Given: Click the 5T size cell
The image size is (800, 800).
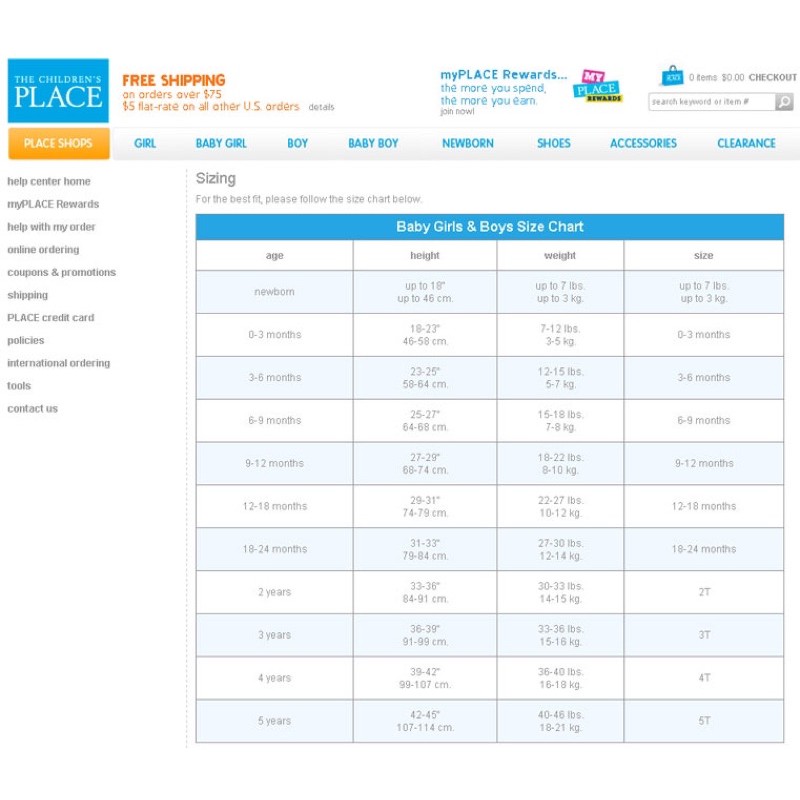Looking at the screenshot, I should (x=704, y=720).
